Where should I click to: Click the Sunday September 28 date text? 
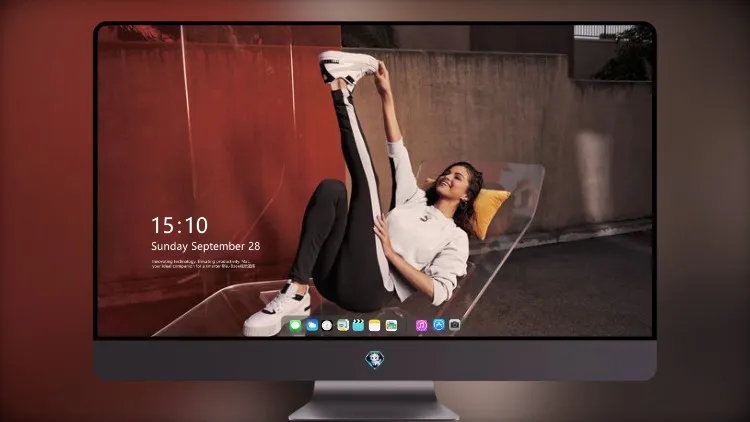click(206, 246)
